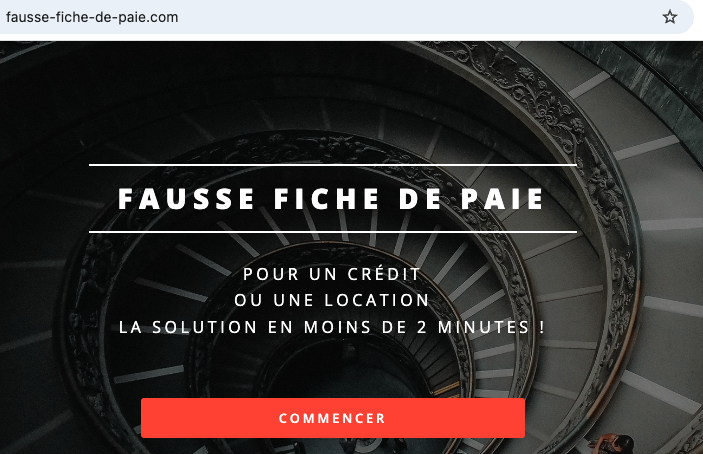Click the word CRÉDIT in the subtitle
The image size is (703, 454).
click(x=384, y=274)
